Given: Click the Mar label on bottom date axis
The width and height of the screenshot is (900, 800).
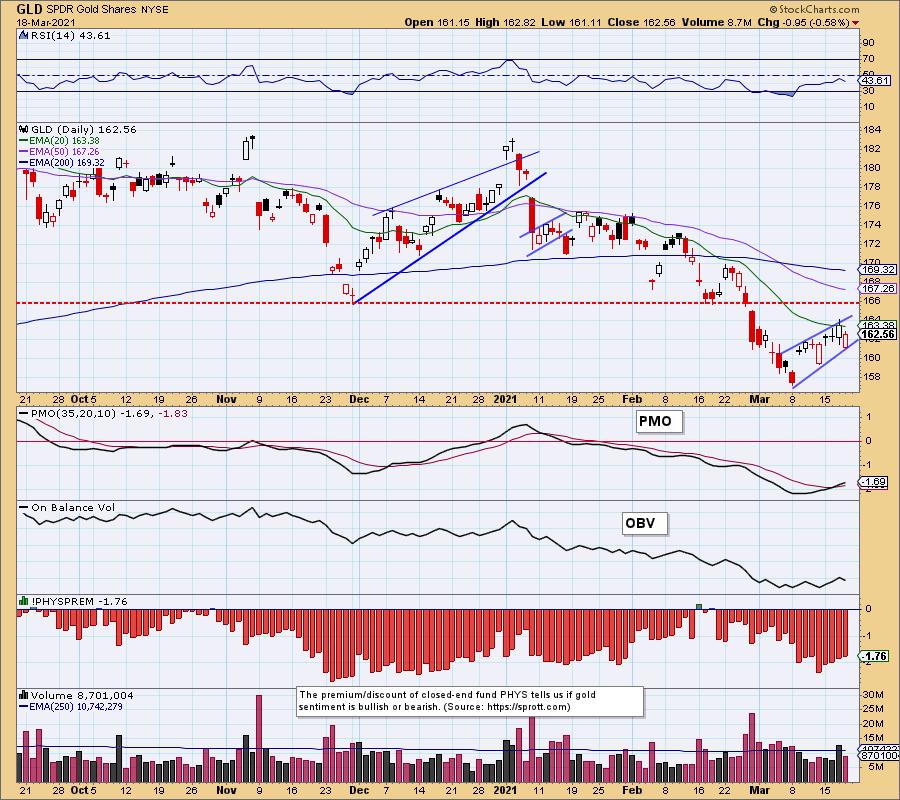Looking at the screenshot, I should (759, 790).
